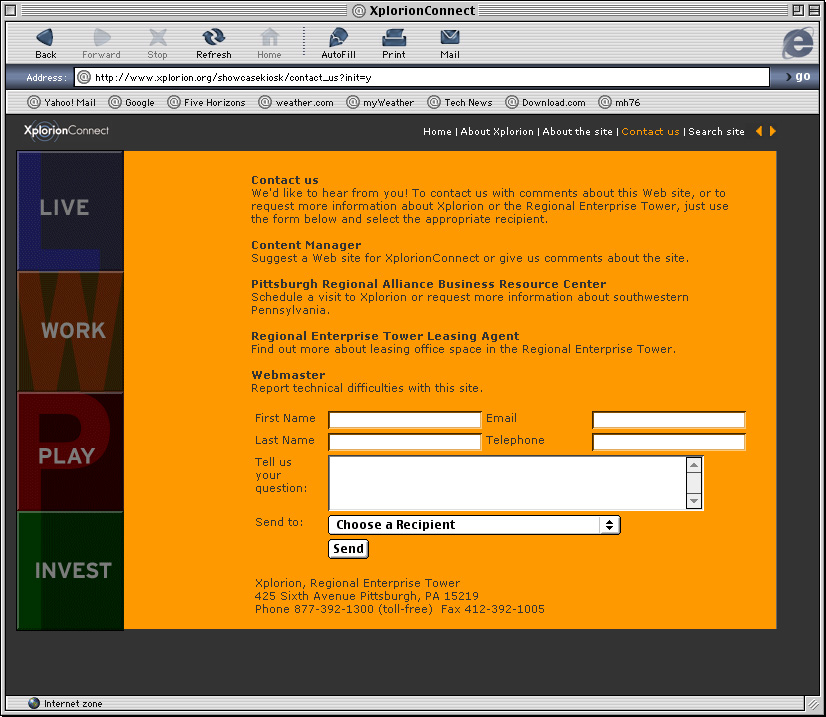Click the Send button

[x=348, y=549]
